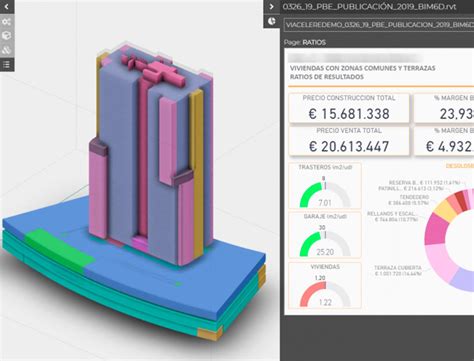Click the VIVIENDAS CON ZONAS COMUNES heading

pos(362,68)
